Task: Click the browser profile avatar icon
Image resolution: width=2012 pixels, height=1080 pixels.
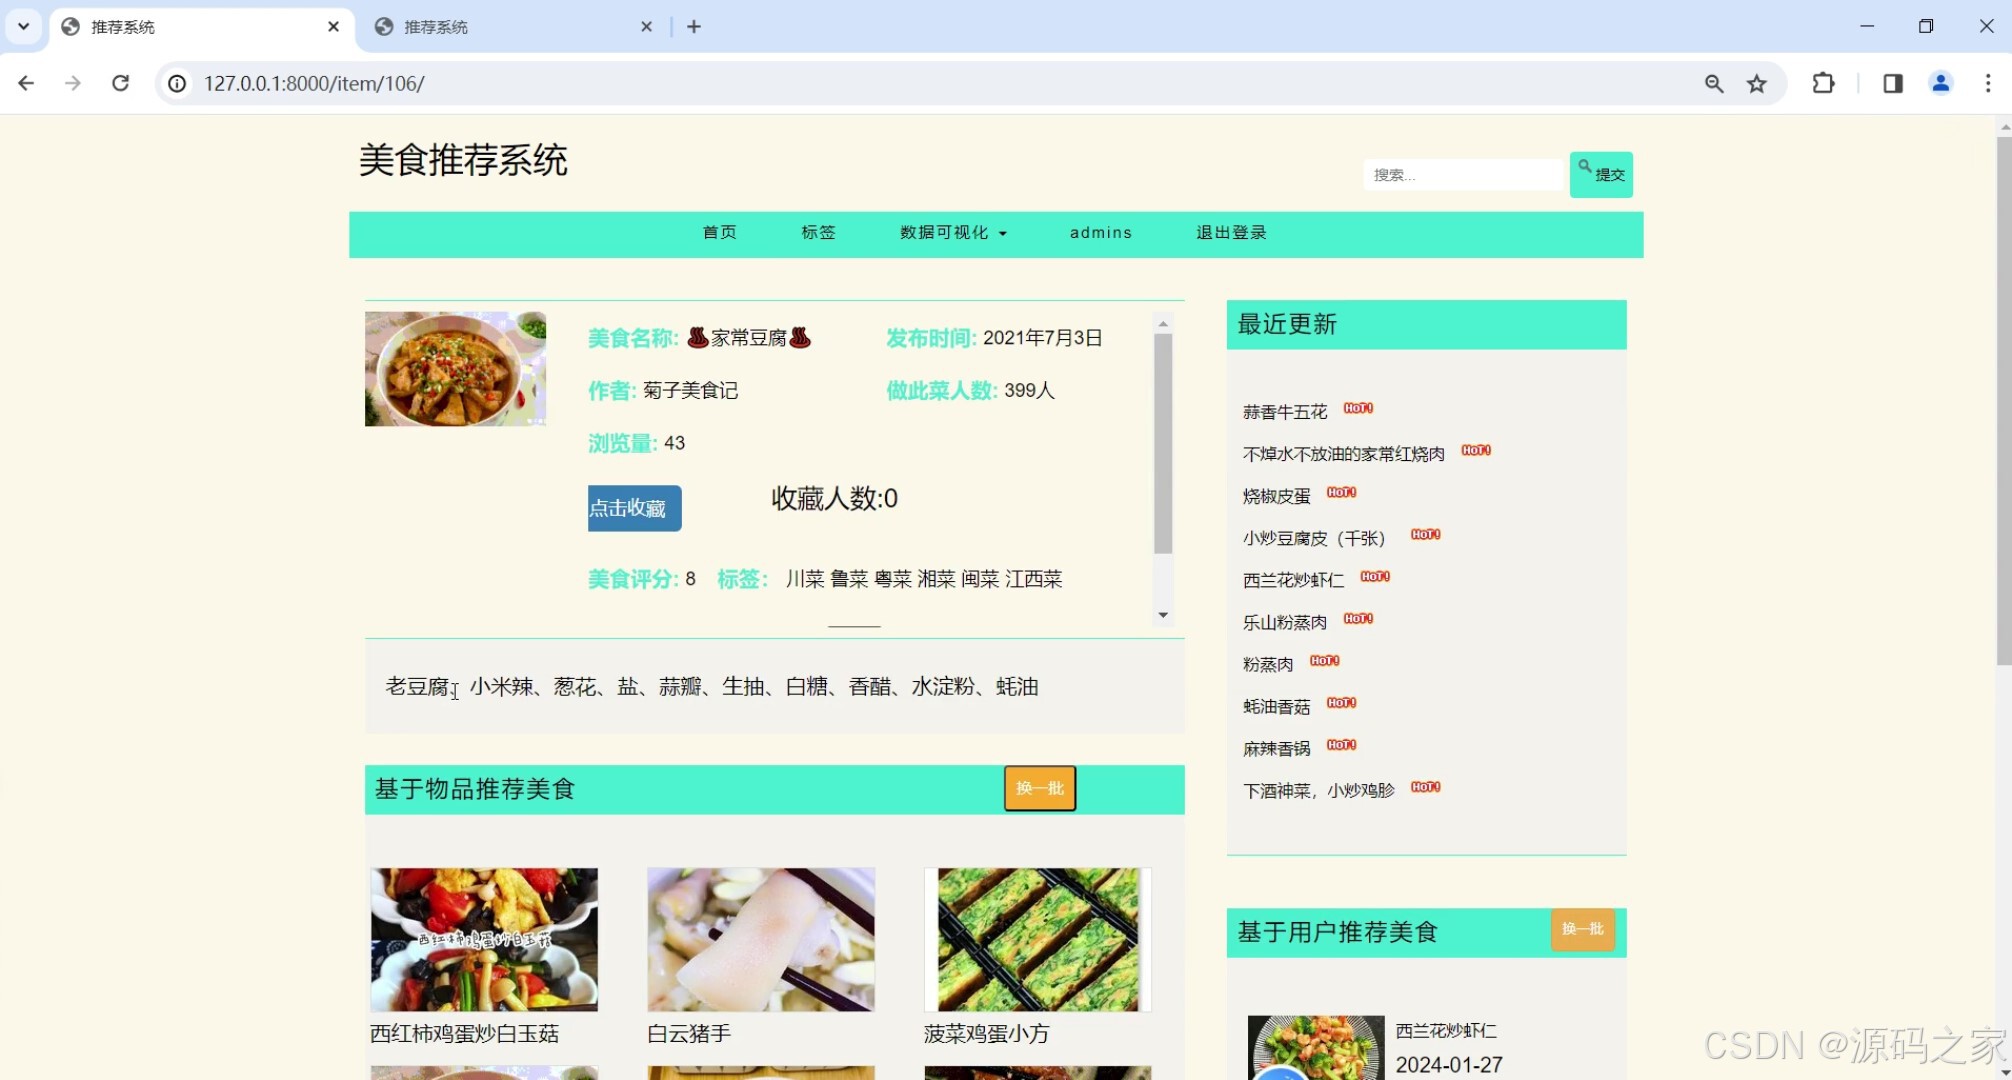Action: click(x=1940, y=83)
